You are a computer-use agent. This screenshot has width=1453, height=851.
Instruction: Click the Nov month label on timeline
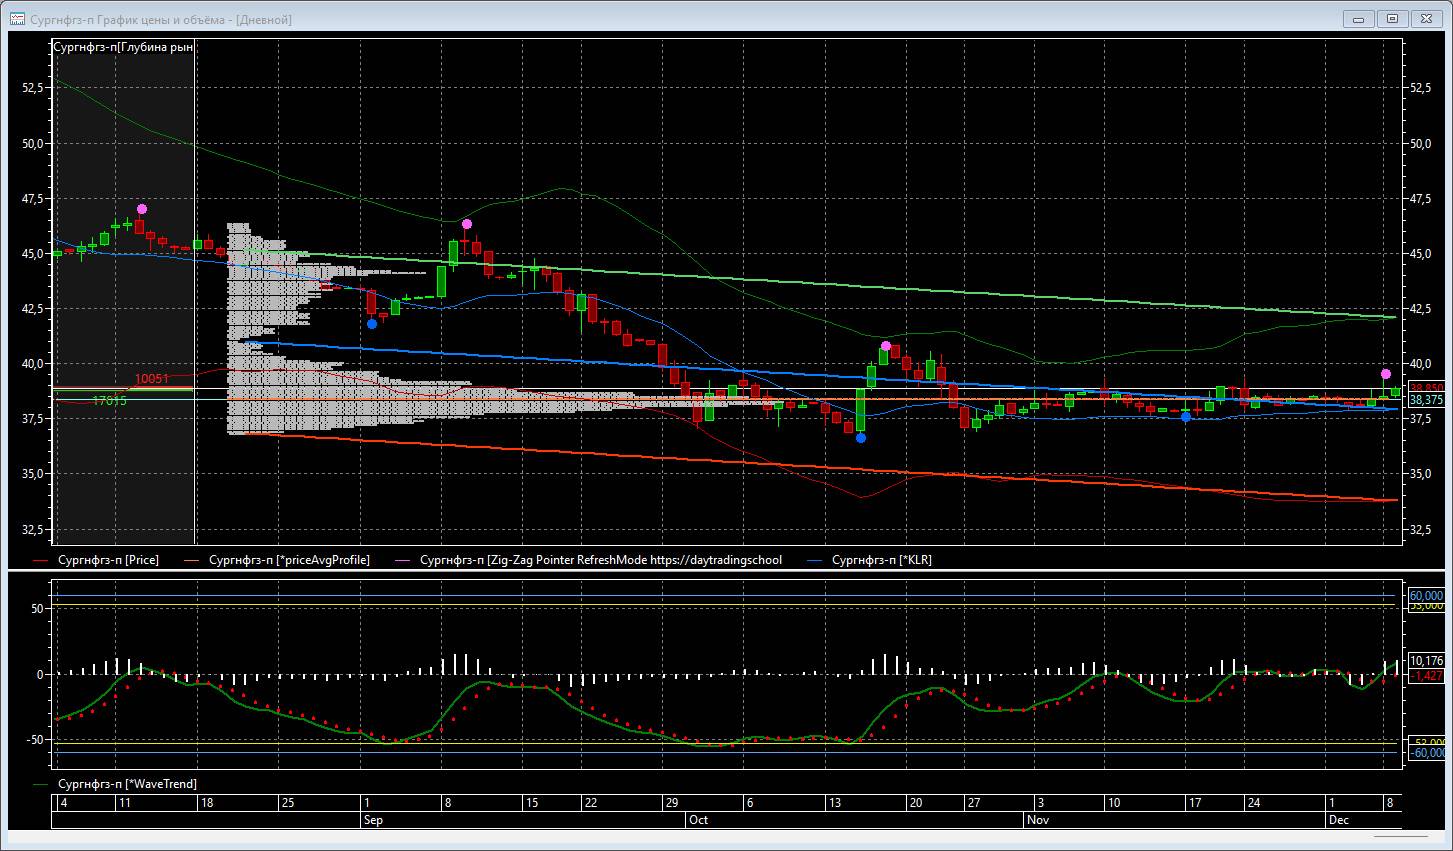tap(1037, 819)
